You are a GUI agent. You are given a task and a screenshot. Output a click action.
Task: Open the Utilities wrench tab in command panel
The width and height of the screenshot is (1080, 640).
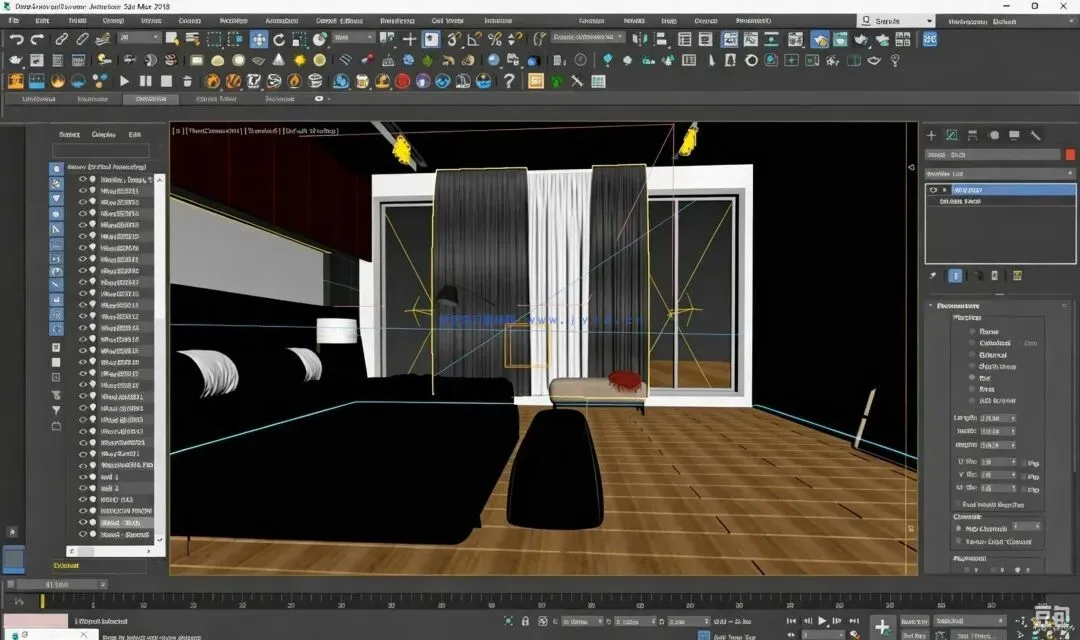(x=1035, y=135)
